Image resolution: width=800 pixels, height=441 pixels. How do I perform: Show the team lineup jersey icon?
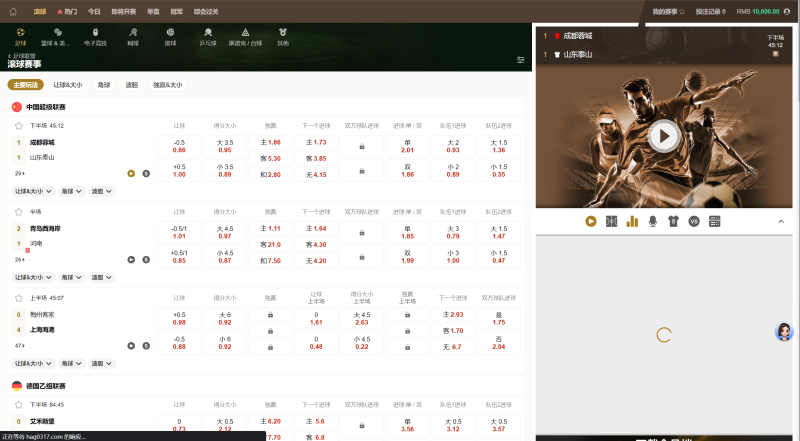coord(673,221)
